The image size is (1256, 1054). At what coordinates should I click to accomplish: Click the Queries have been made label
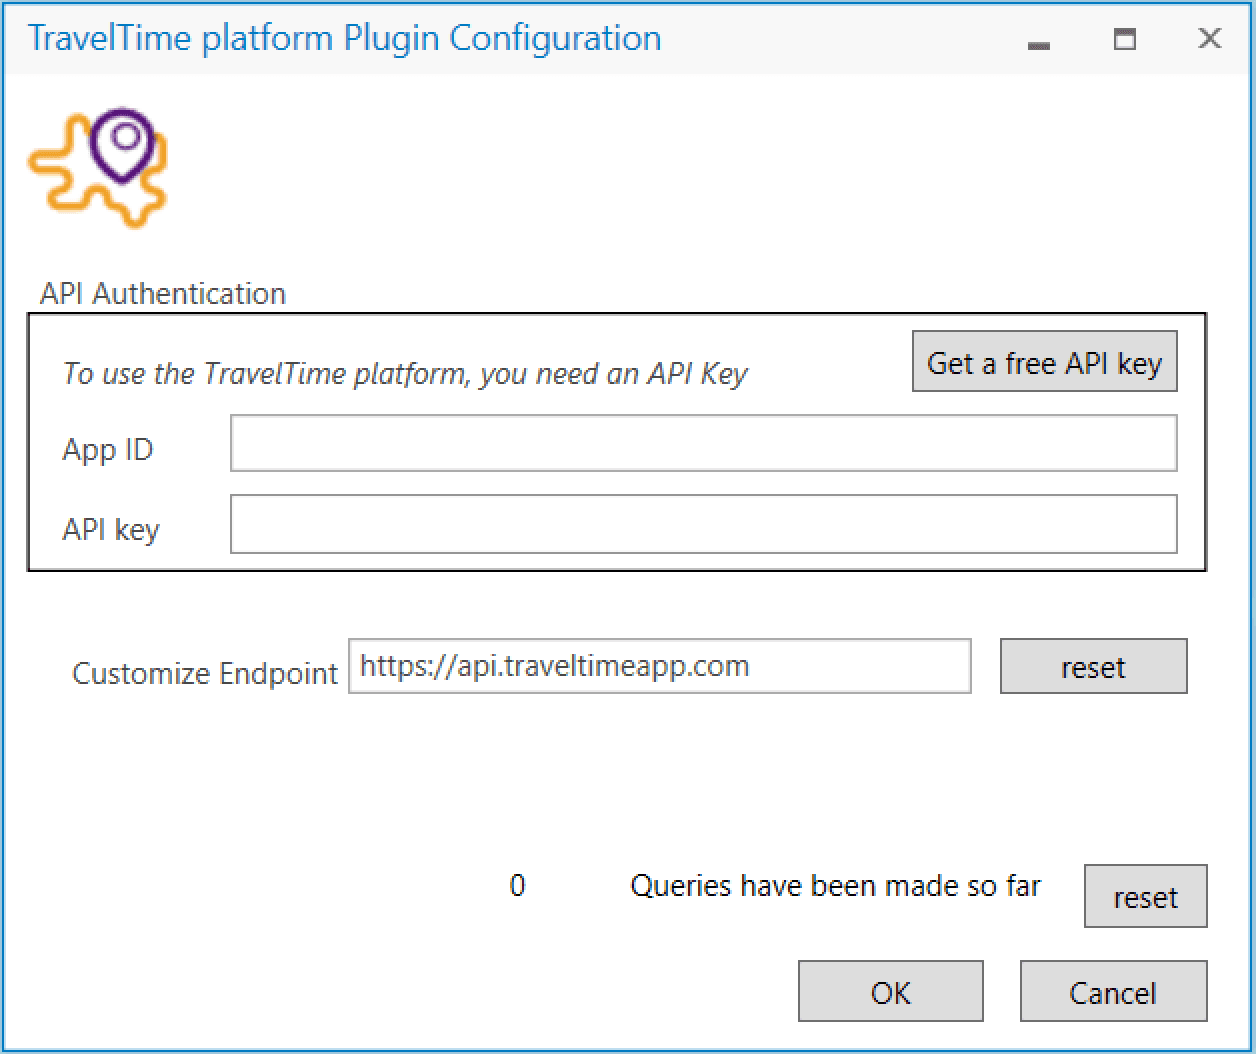click(x=835, y=885)
